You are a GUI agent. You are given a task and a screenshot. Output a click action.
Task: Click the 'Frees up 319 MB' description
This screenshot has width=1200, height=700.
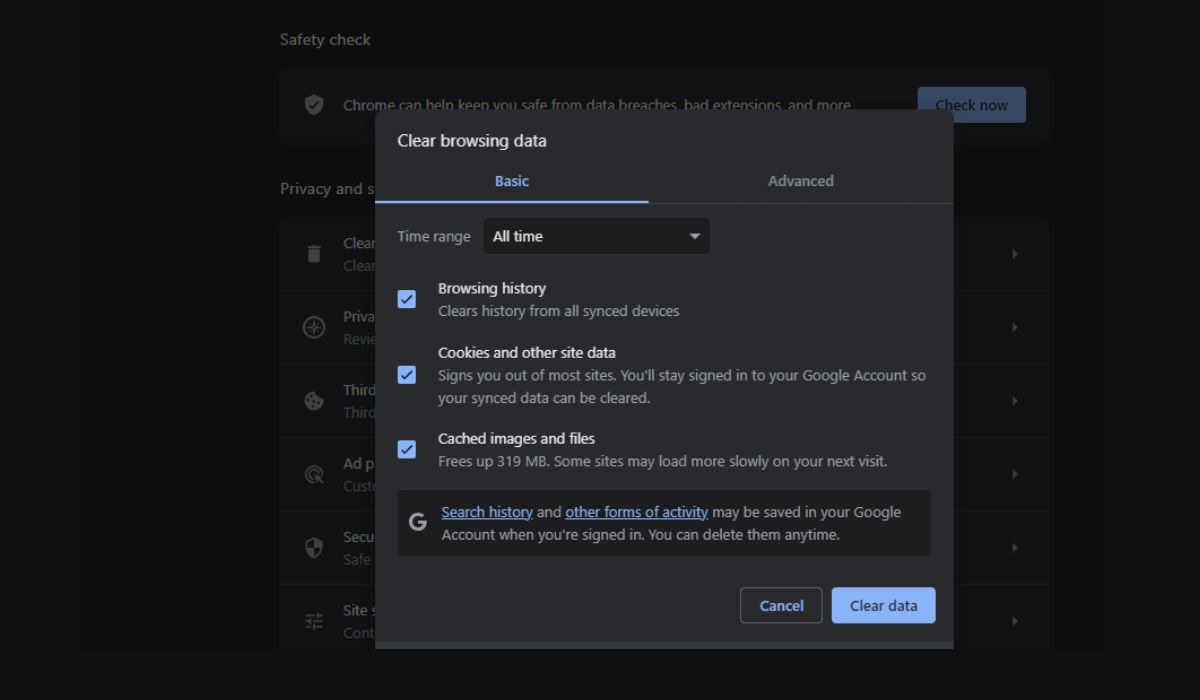click(x=662, y=461)
